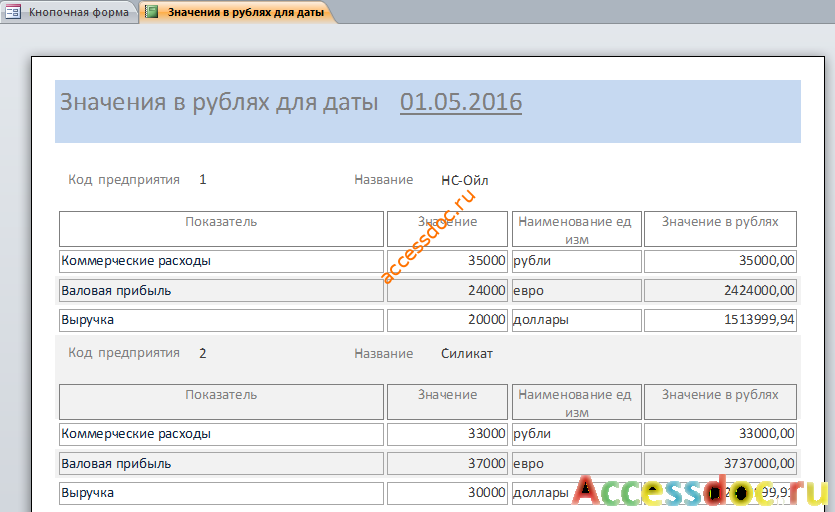This screenshot has width=835, height=512.
Task: Select the value 35000 cell
Action: tap(447, 261)
